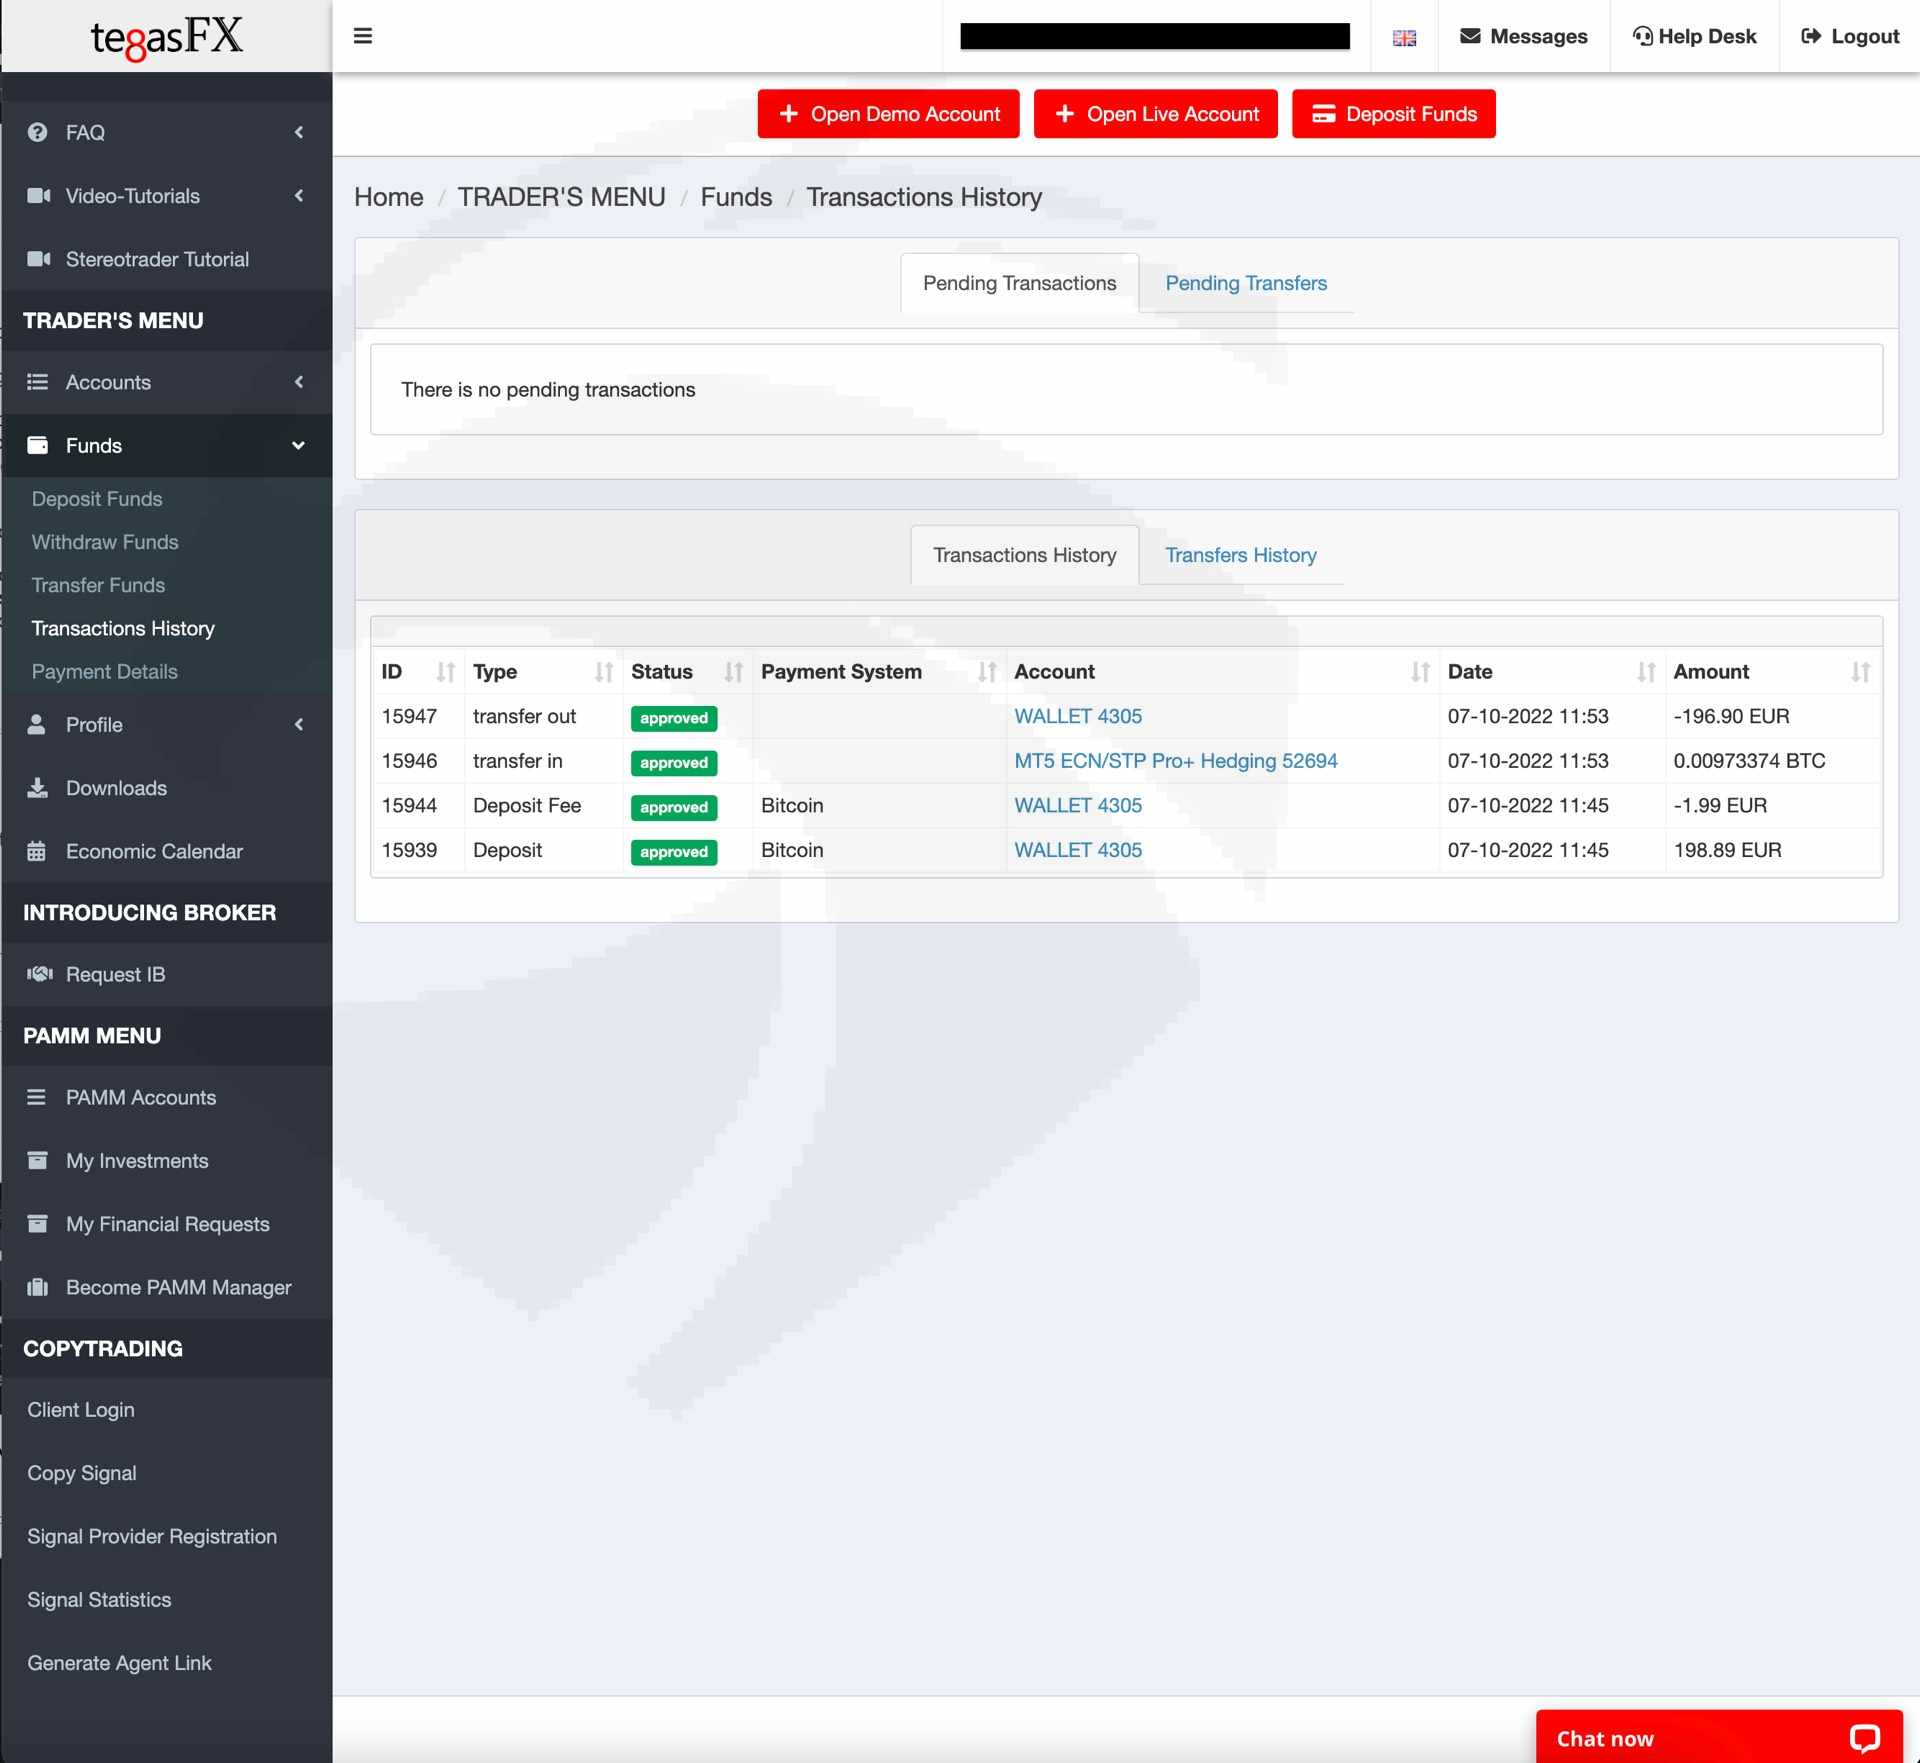1920x1763 pixels.
Task: Open MT5 ECN/STP Pro+ Hedging 52694 link
Action: point(1176,761)
